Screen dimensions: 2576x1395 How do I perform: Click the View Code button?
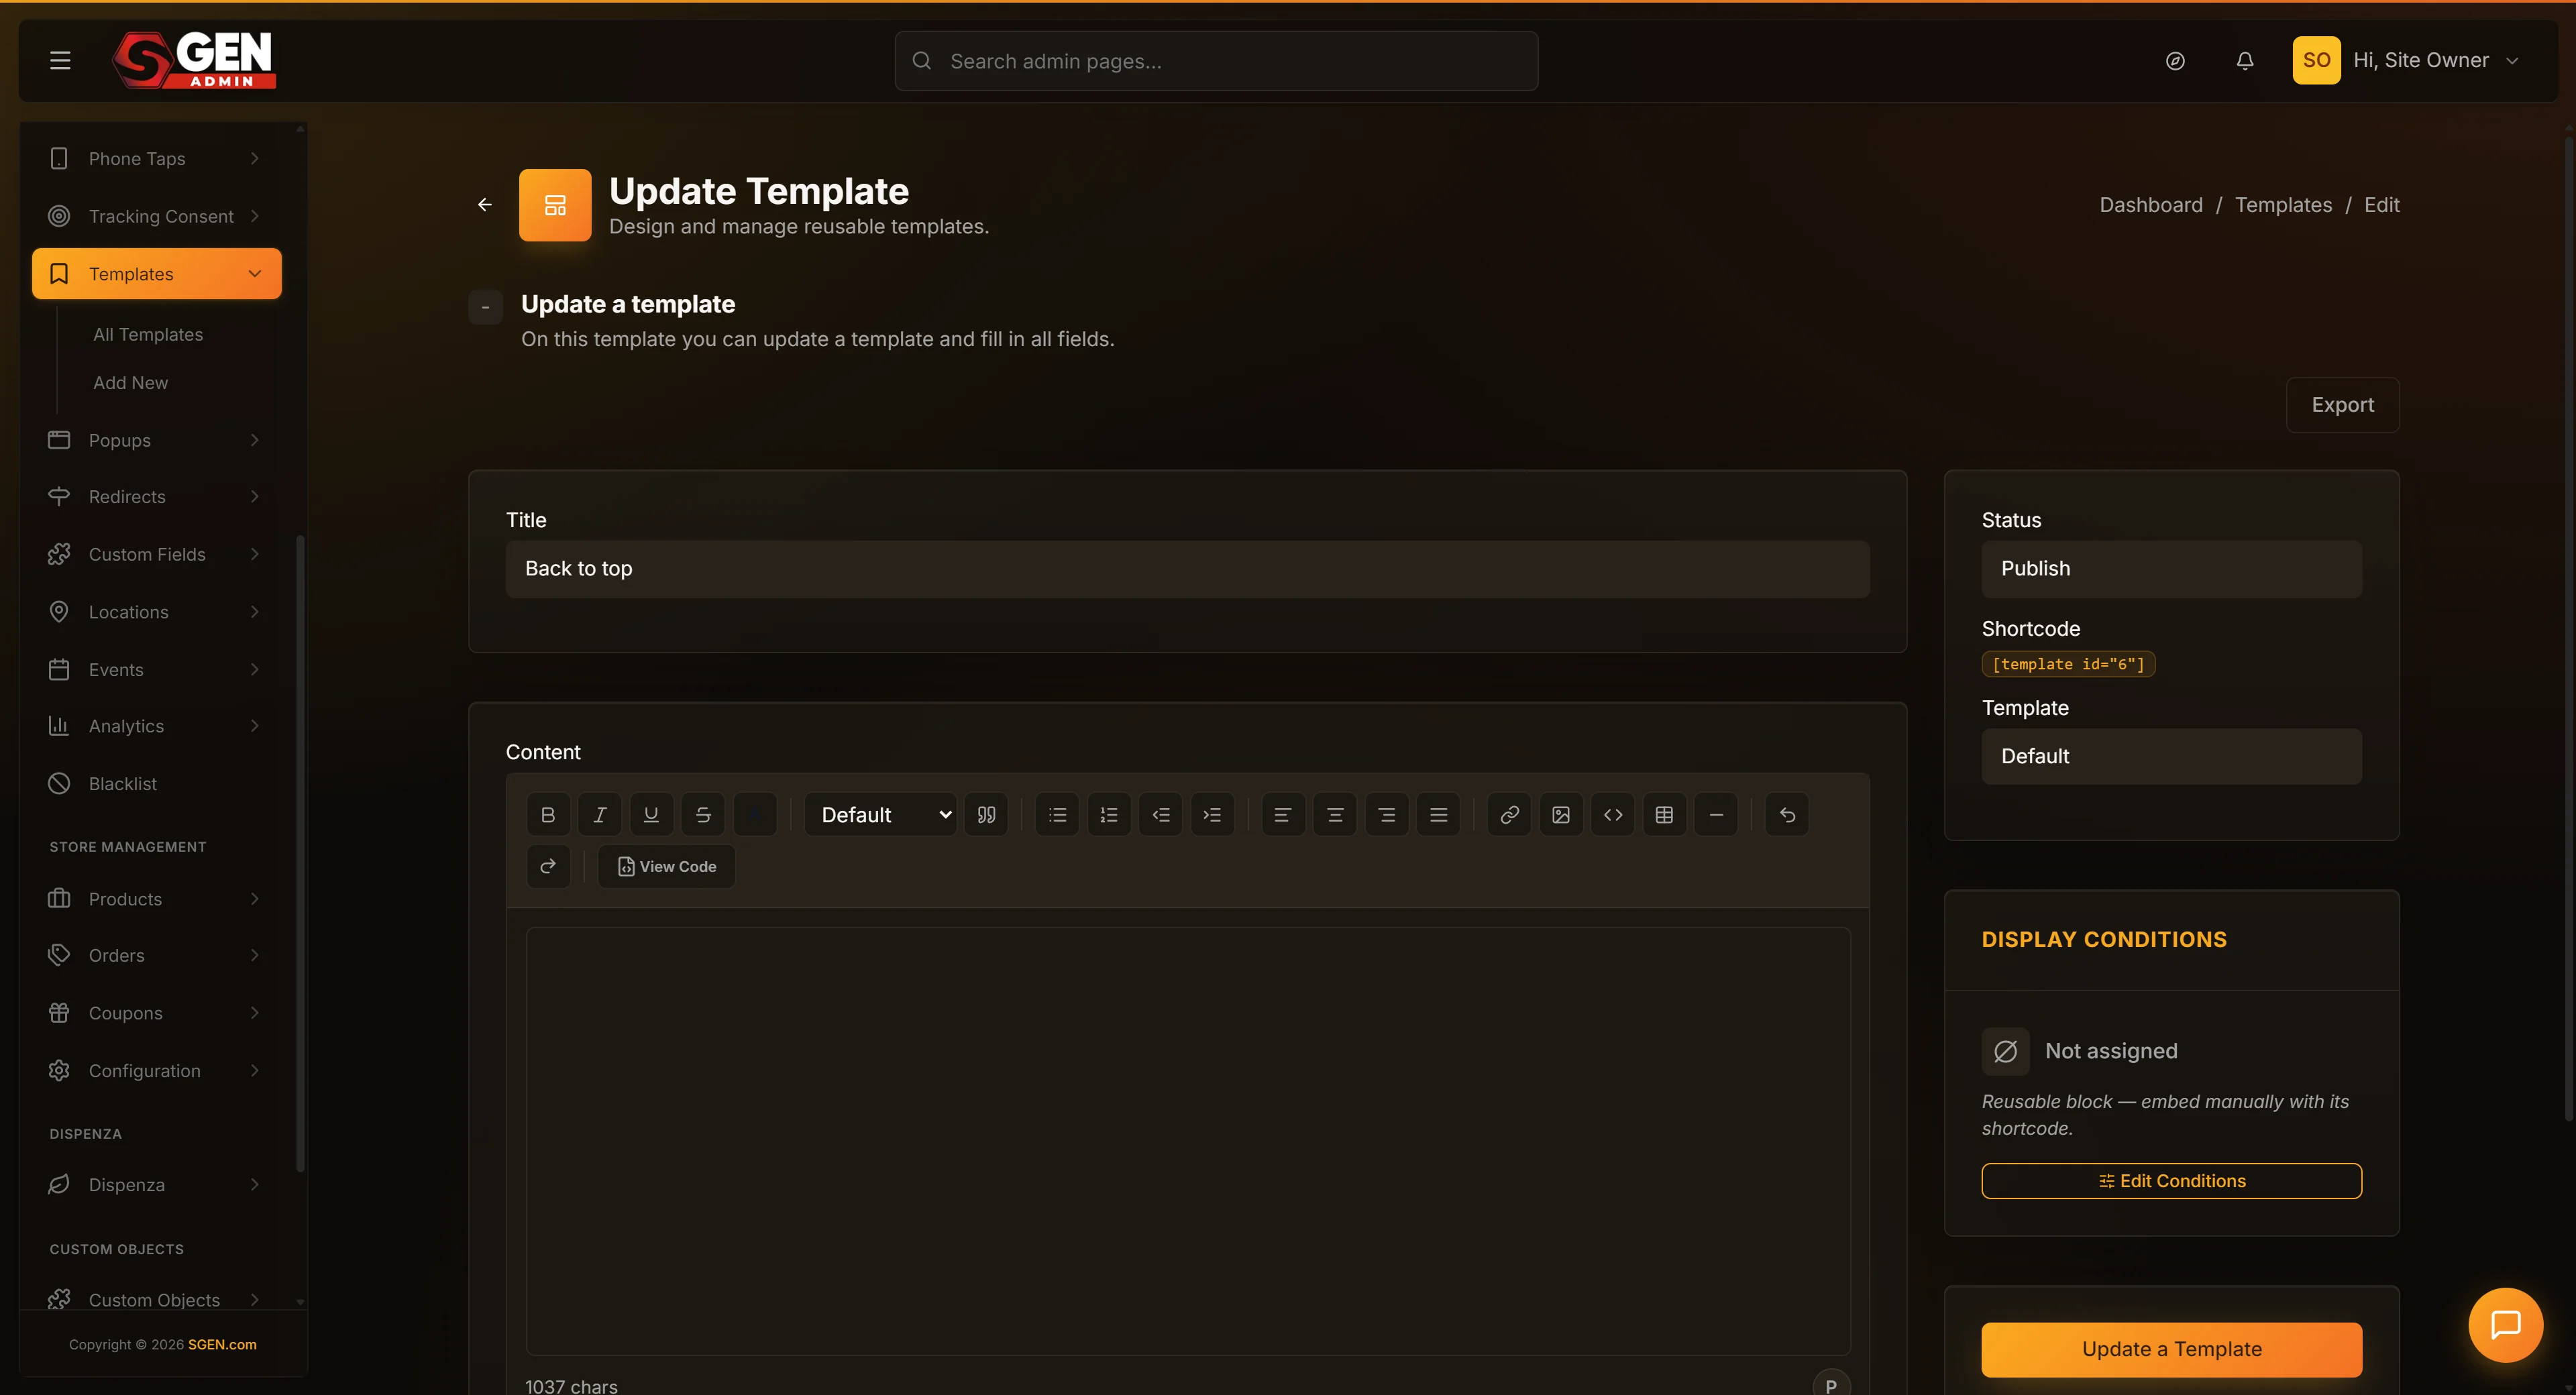click(667, 867)
